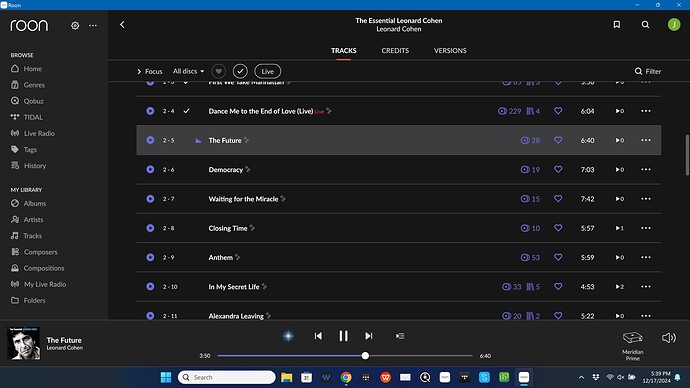Open volume control speaker icon
This screenshot has width=690, height=388.
(669, 337)
